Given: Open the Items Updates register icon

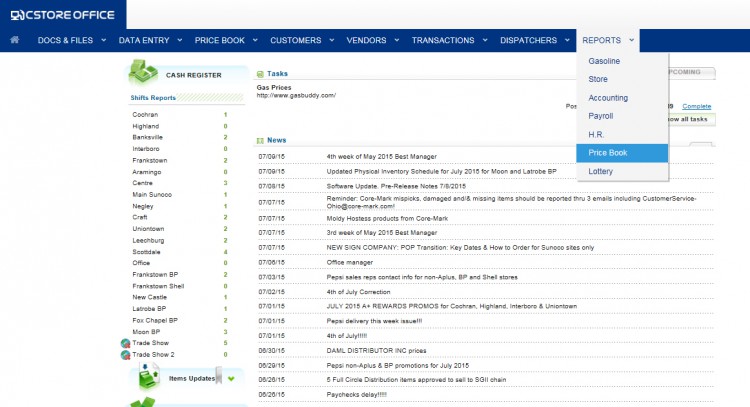Looking at the screenshot, I should pos(149,376).
